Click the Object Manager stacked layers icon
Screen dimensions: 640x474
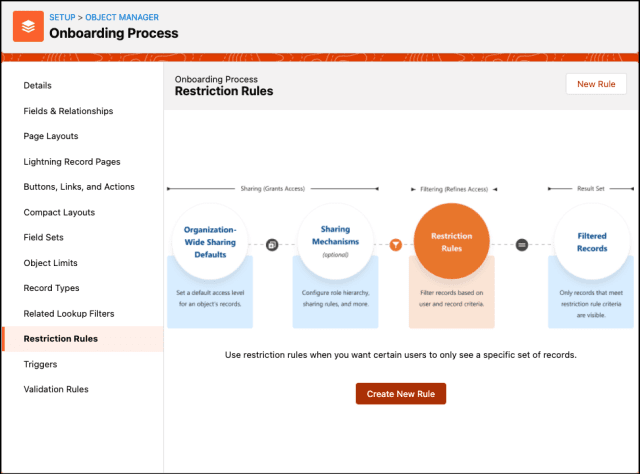[x=28, y=27]
